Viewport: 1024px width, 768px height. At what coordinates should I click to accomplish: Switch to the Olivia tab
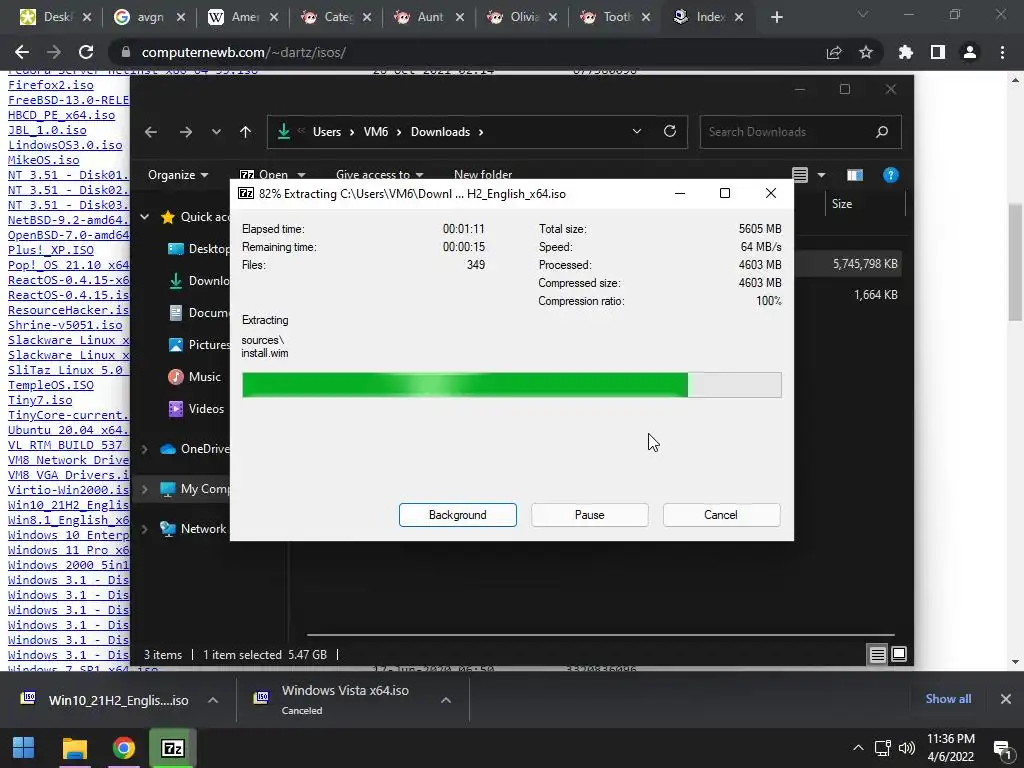[522, 17]
